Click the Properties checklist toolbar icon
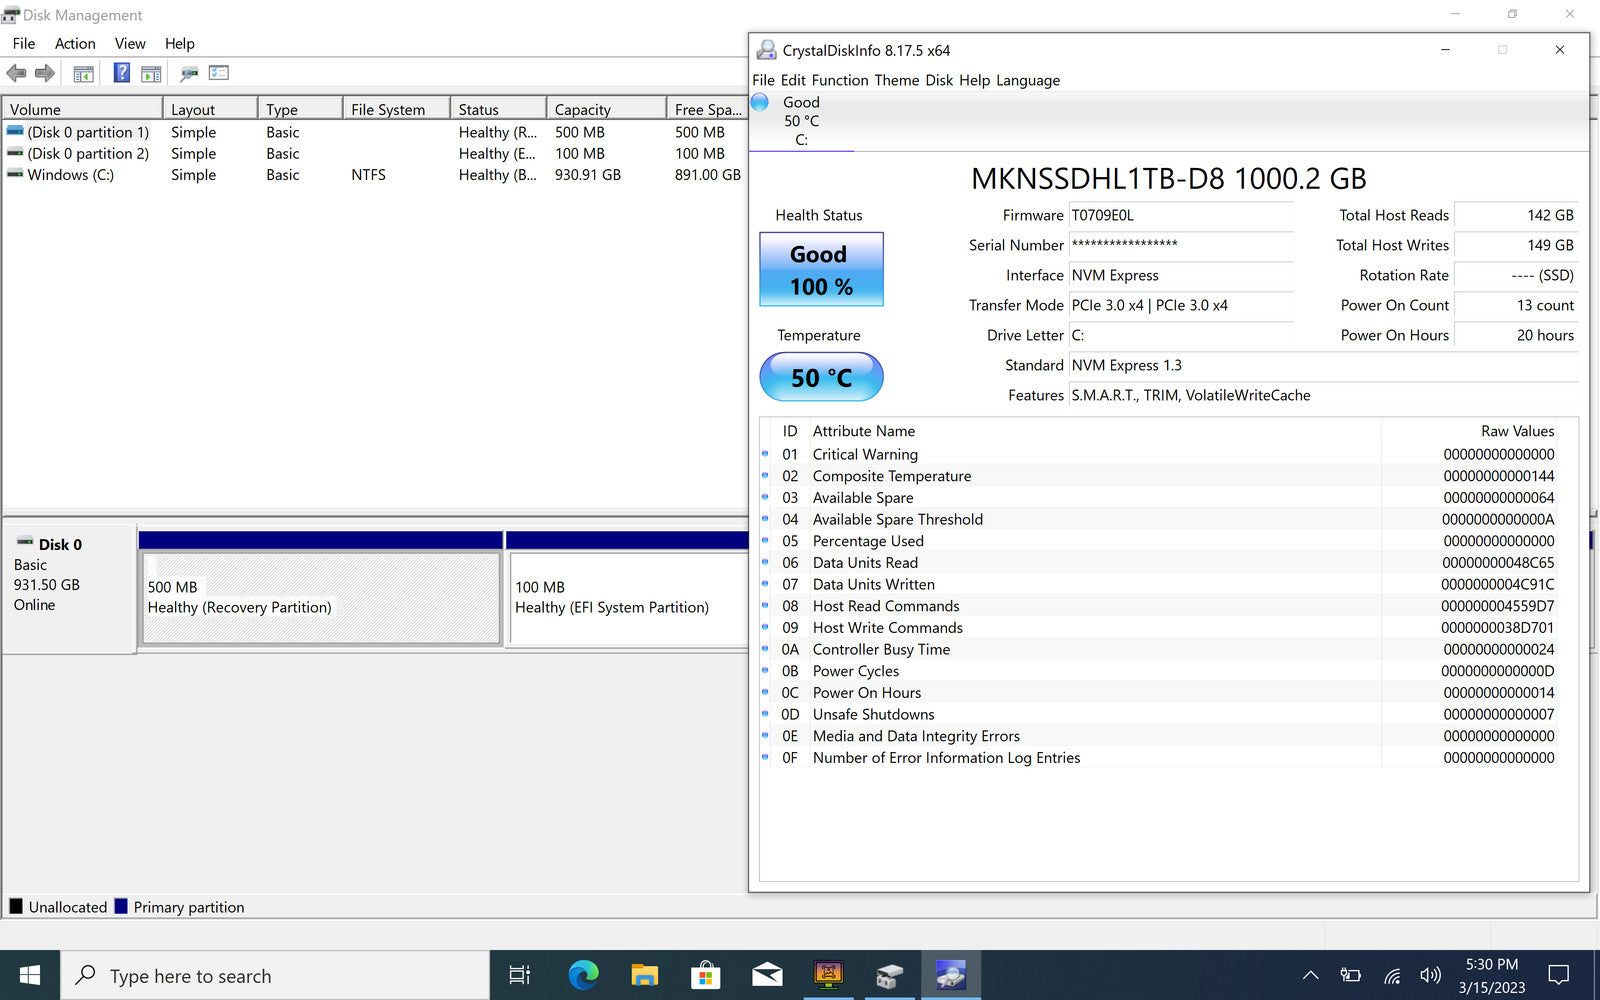Viewport: 1600px width, 1000px height. 219,72
